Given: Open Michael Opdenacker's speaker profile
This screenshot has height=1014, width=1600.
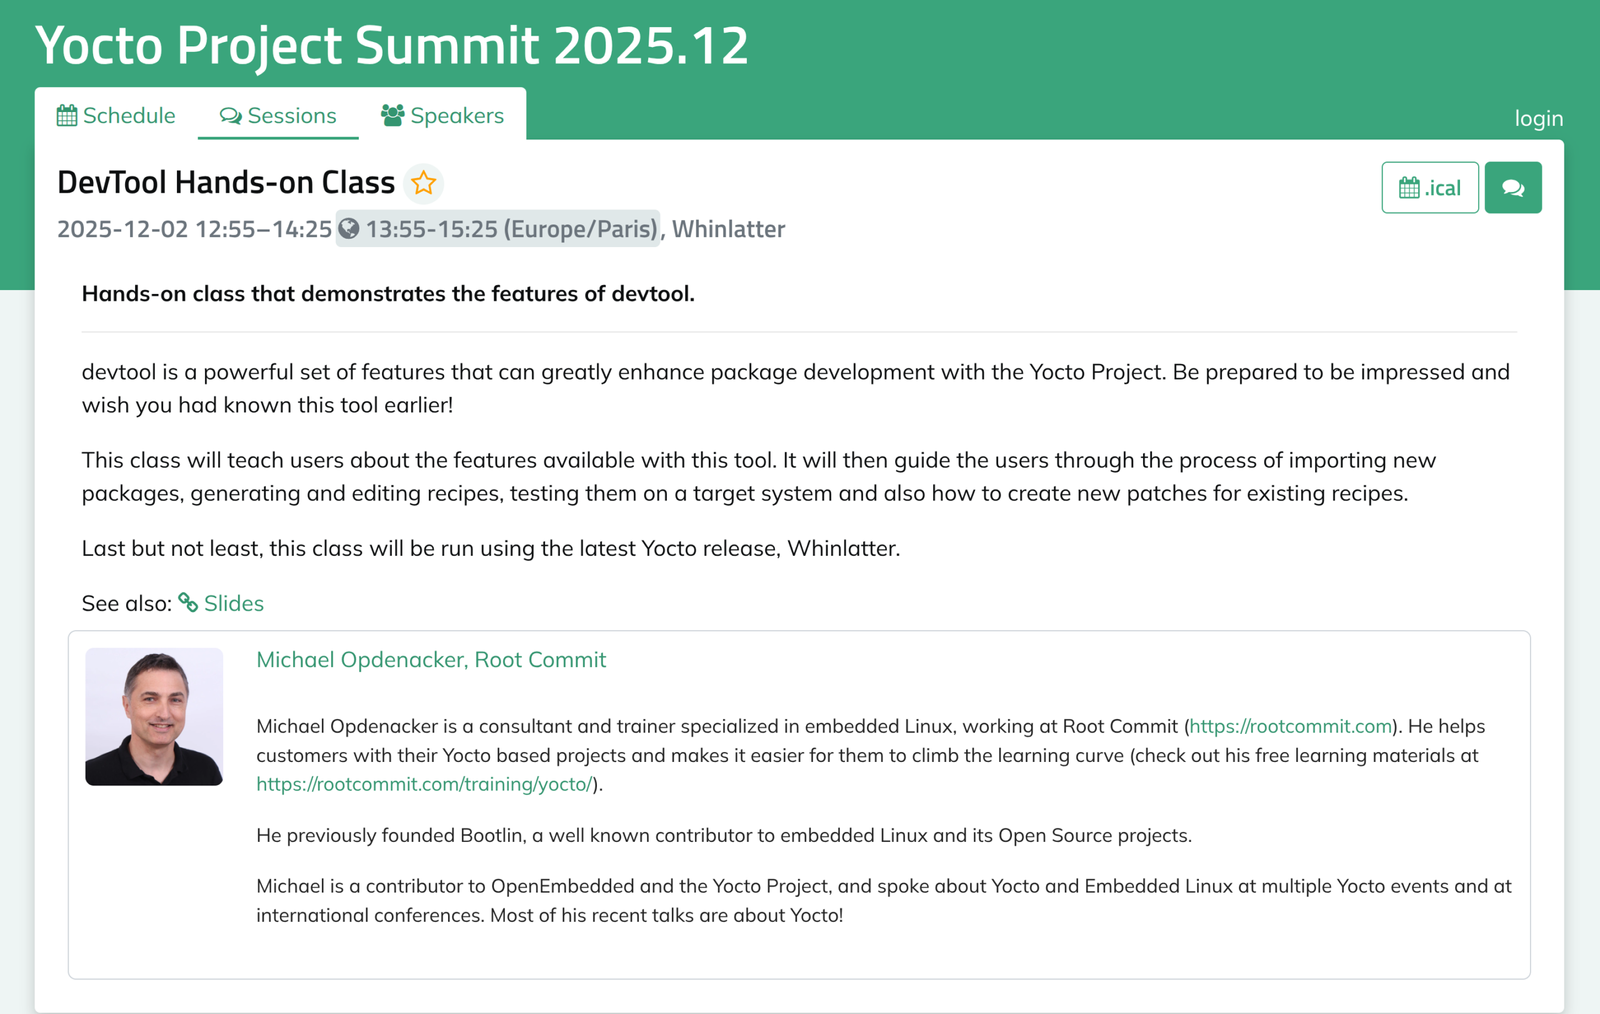Looking at the screenshot, I should coord(431,660).
